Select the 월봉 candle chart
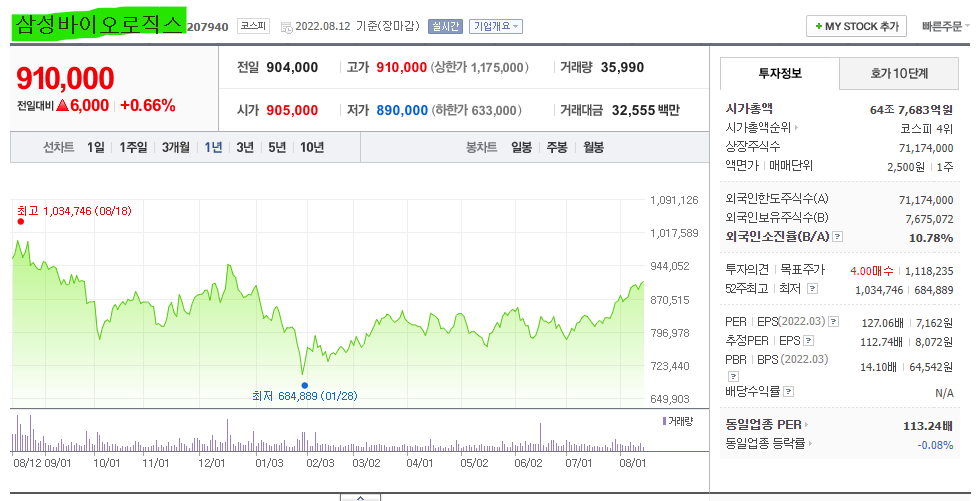This screenshot has width=980, height=501. pyautogui.click(x=593, y=147)
